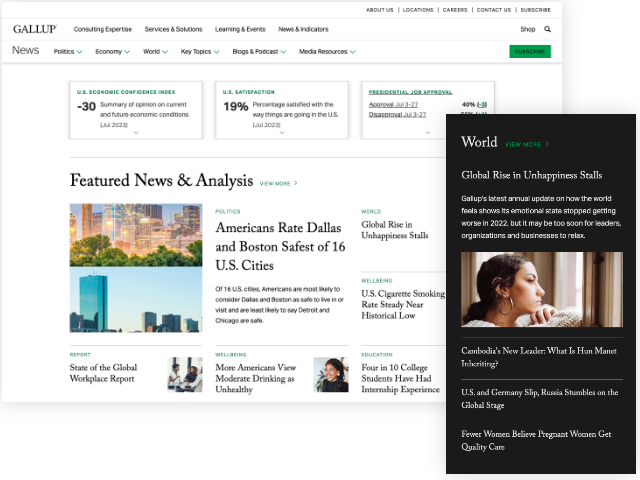Expand the Economic Confidence Index card chevron
640x480 pixels.
(x=136, y=133)
